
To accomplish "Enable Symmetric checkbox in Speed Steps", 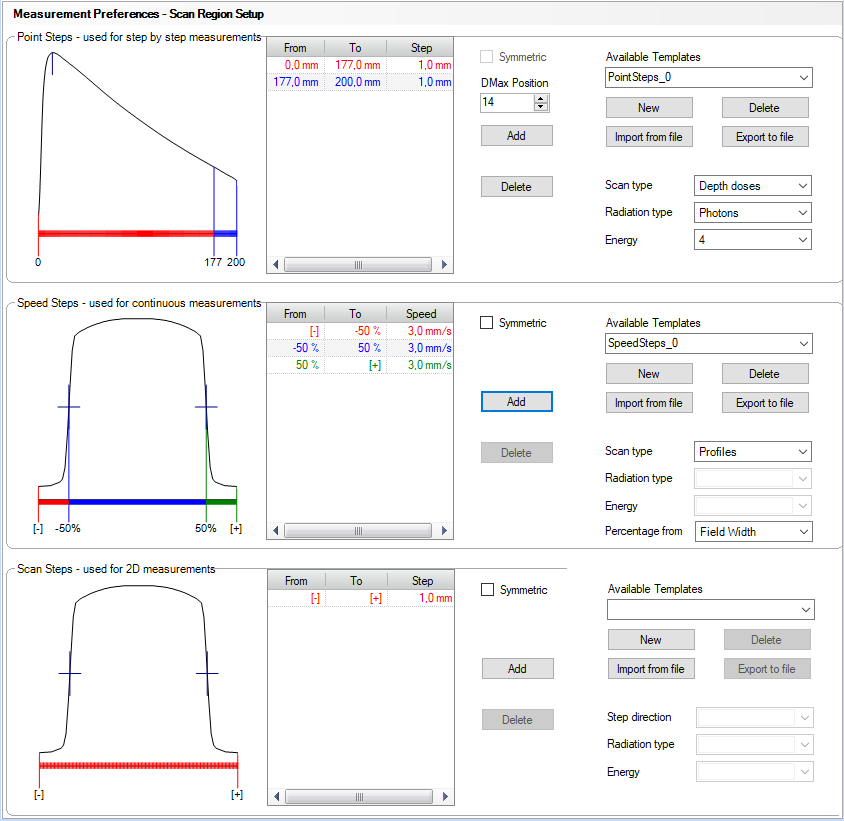I will tap(488, 323).
